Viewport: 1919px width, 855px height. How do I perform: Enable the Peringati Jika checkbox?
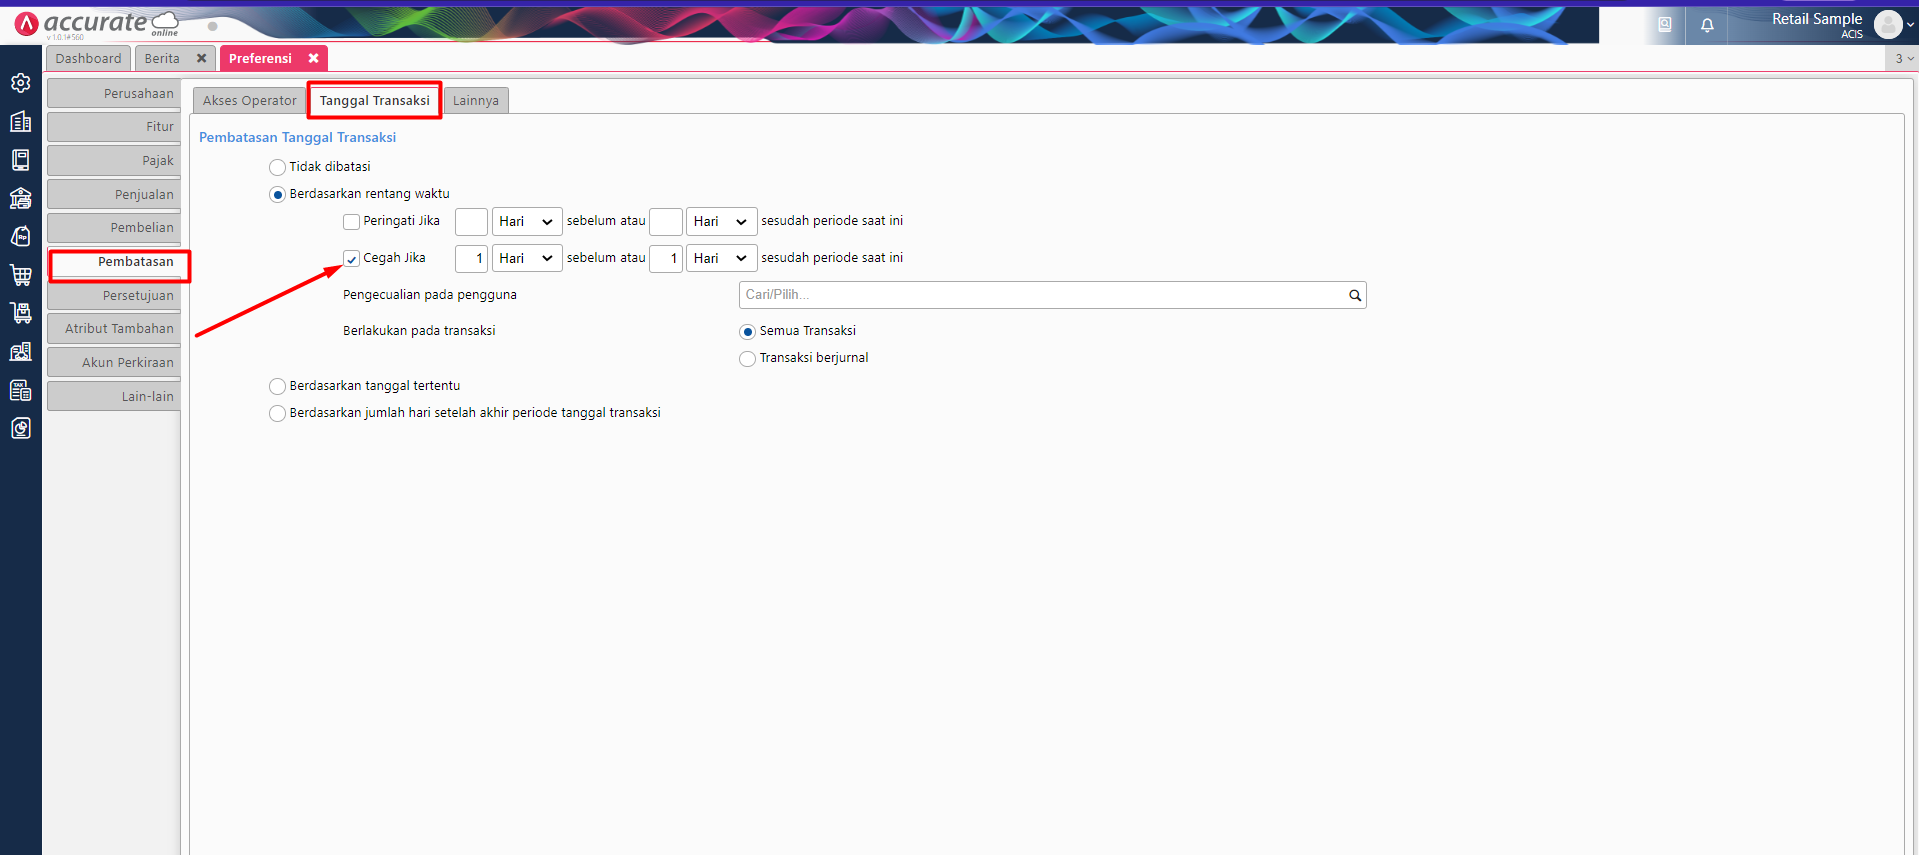pyautogui.click(x=351, y=222)
